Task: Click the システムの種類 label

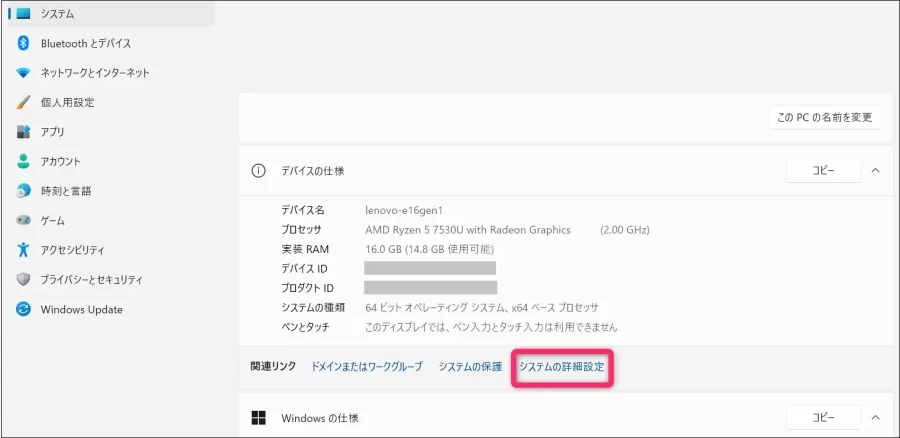Action: click(x=313, y=308)
